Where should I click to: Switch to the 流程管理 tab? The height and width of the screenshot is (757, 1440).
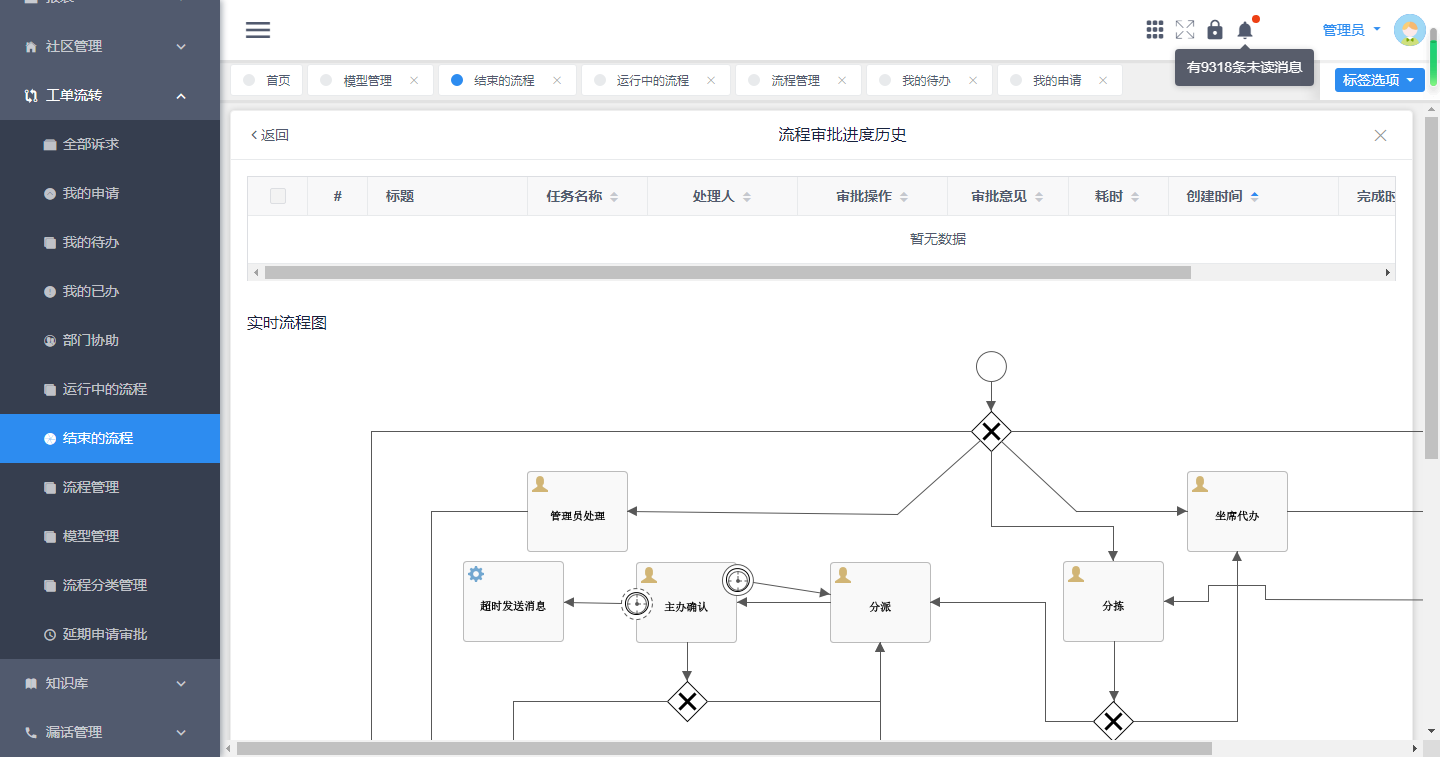pyautogui.click(x=796, y=81)
